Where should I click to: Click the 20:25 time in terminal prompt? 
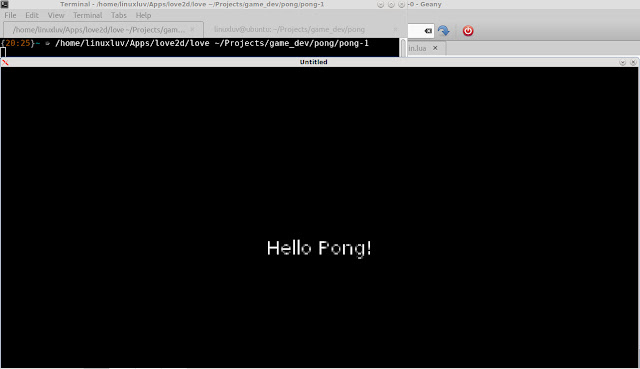tap(18, 43)
